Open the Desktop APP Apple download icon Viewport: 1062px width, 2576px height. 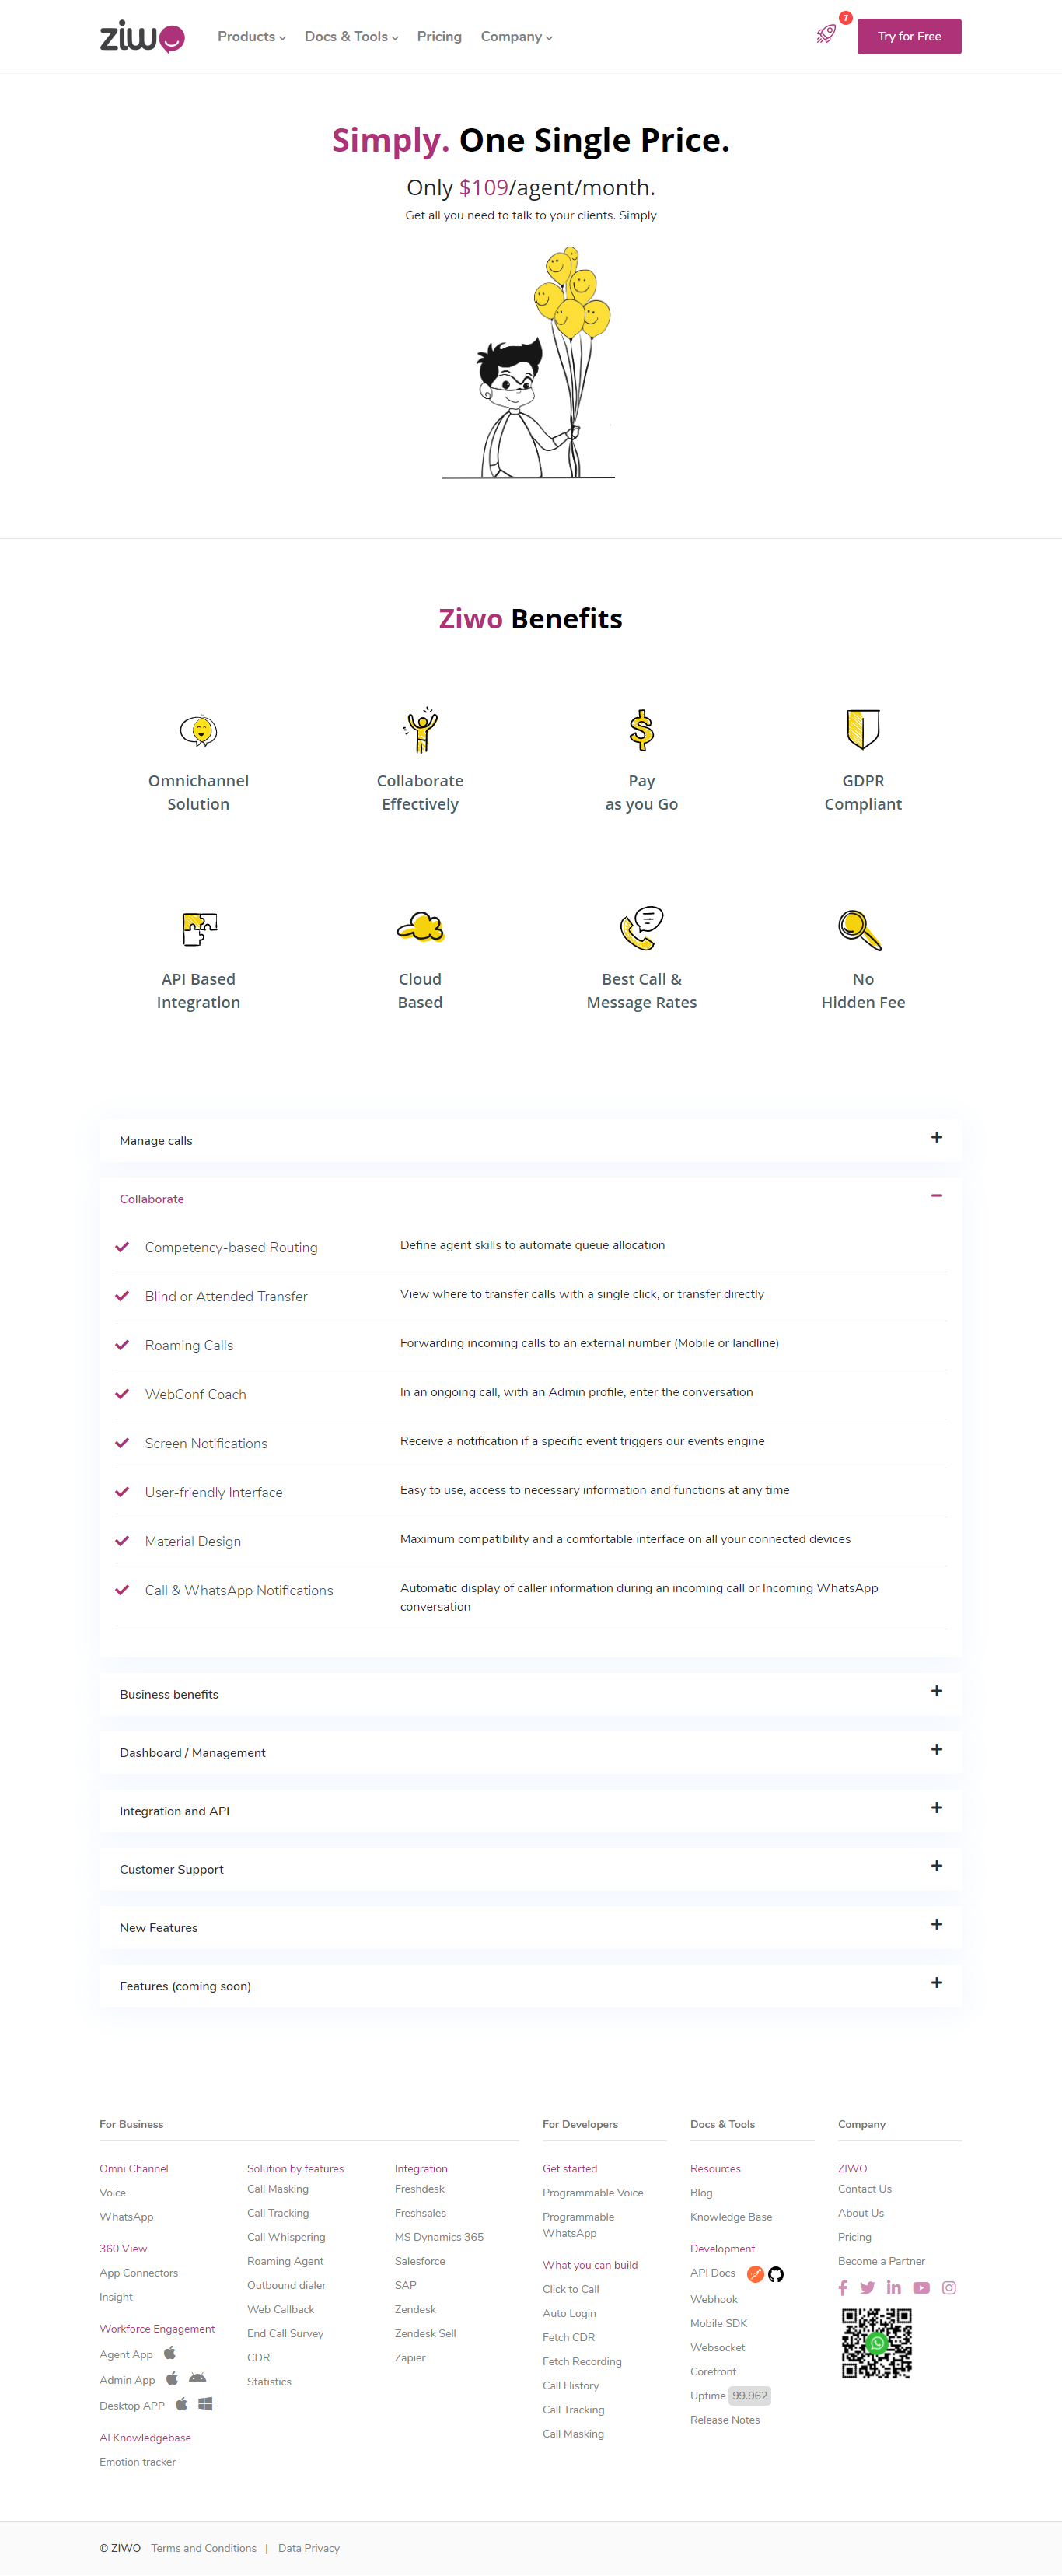181,2404
